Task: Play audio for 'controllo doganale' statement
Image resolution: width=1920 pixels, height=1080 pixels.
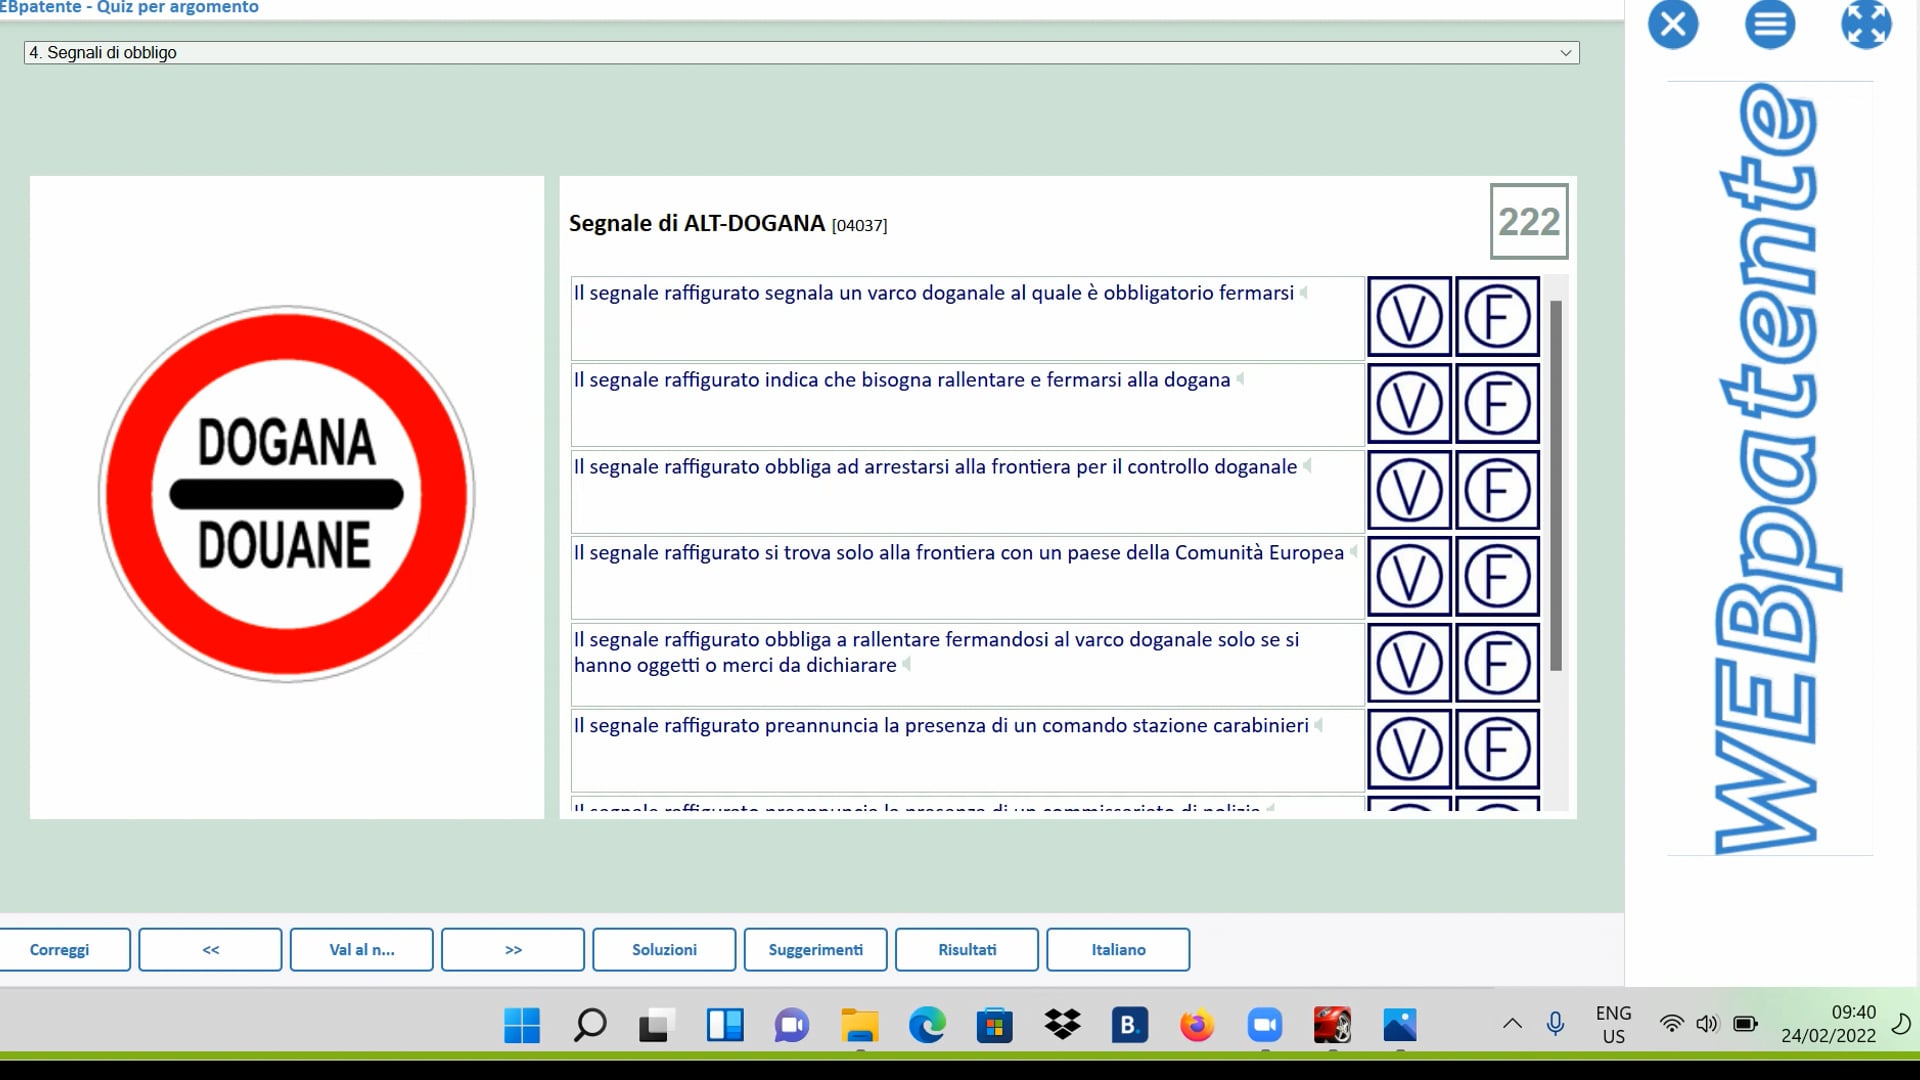Action: click(1307, 466)
